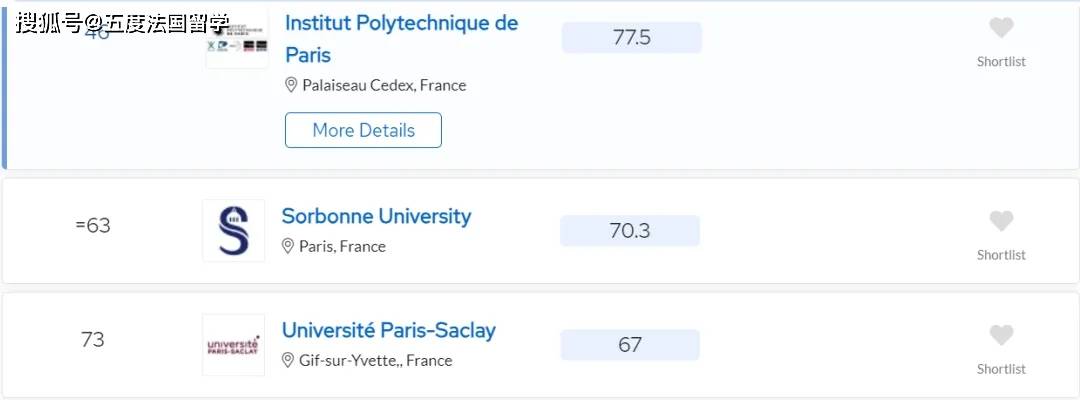The width and height of the screenshot is (1080, 400).
Task: Click the location pin beside Gif-sur-Yvette
Action: click(288, 360)
